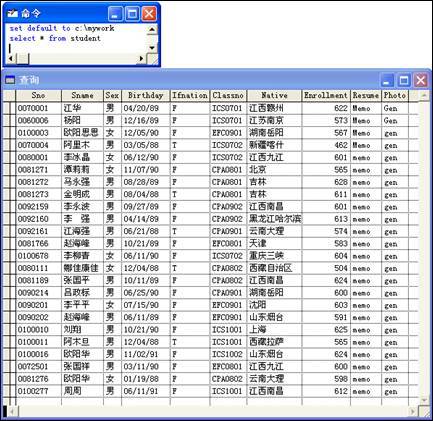Select the Sno cell 0060006
Screen dimensions: 433x421
38,120
